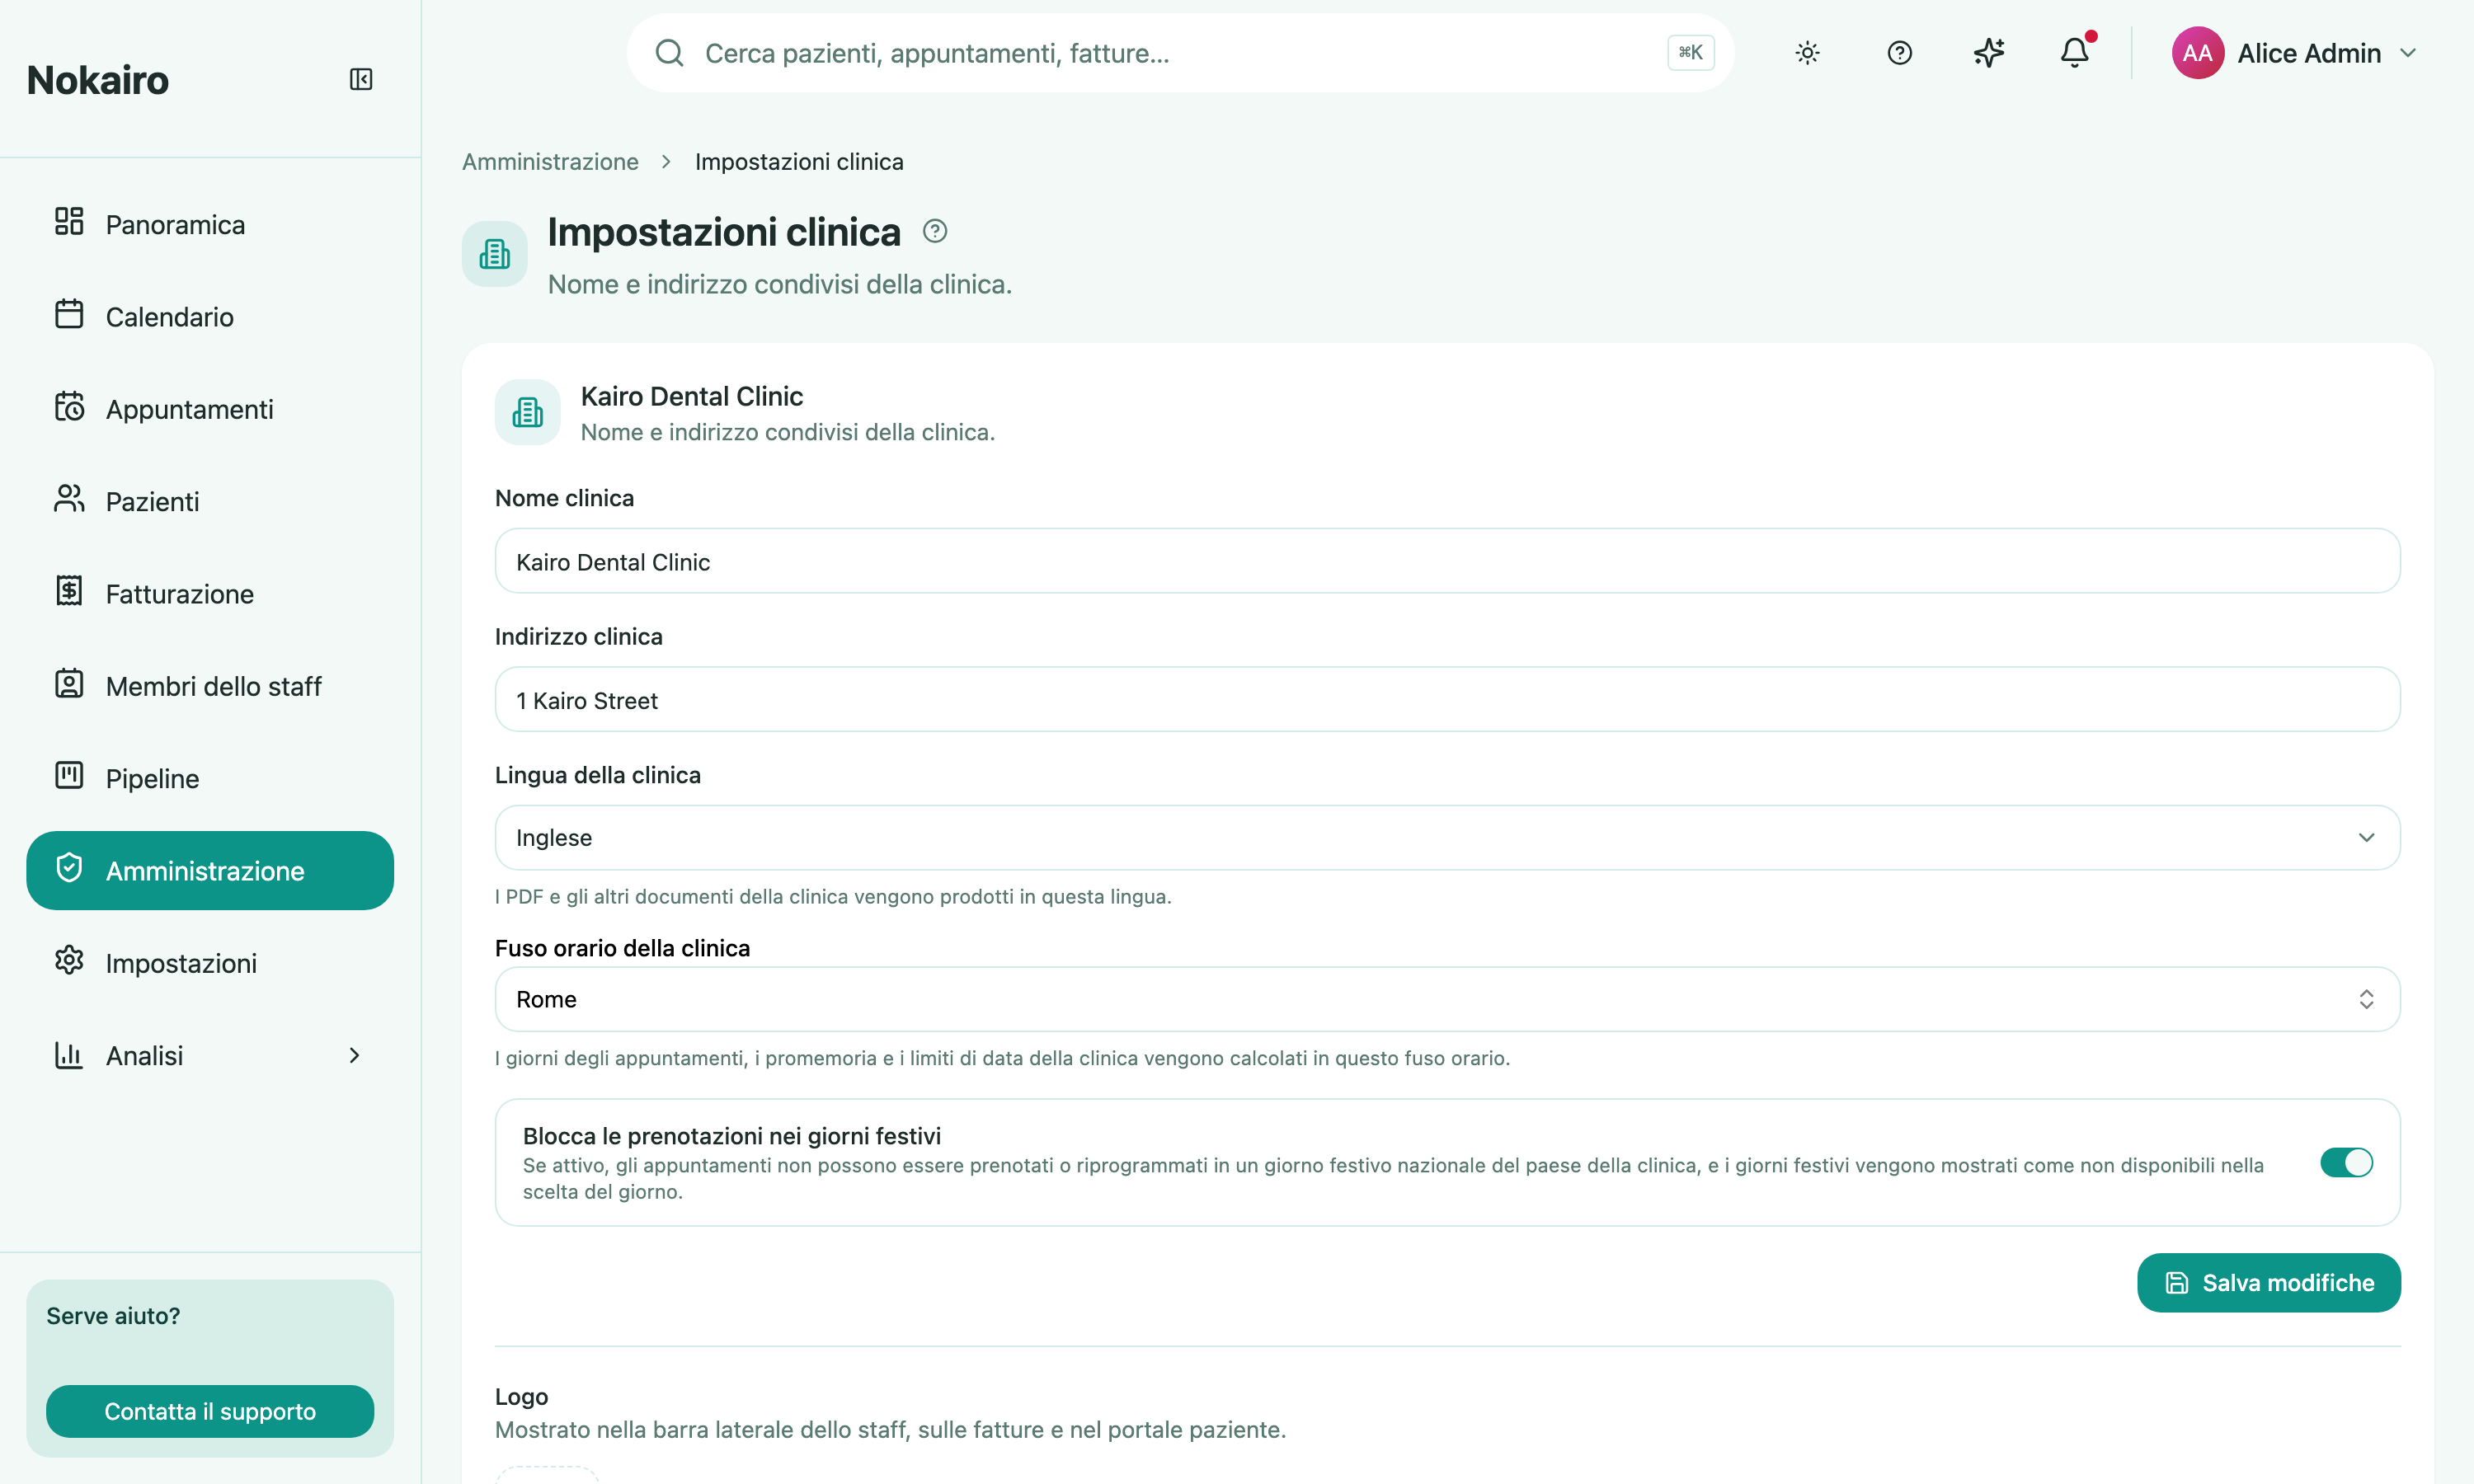
Task: Select Amministrazione menu item
Action: pyautogui.click(x=210, y=871)
